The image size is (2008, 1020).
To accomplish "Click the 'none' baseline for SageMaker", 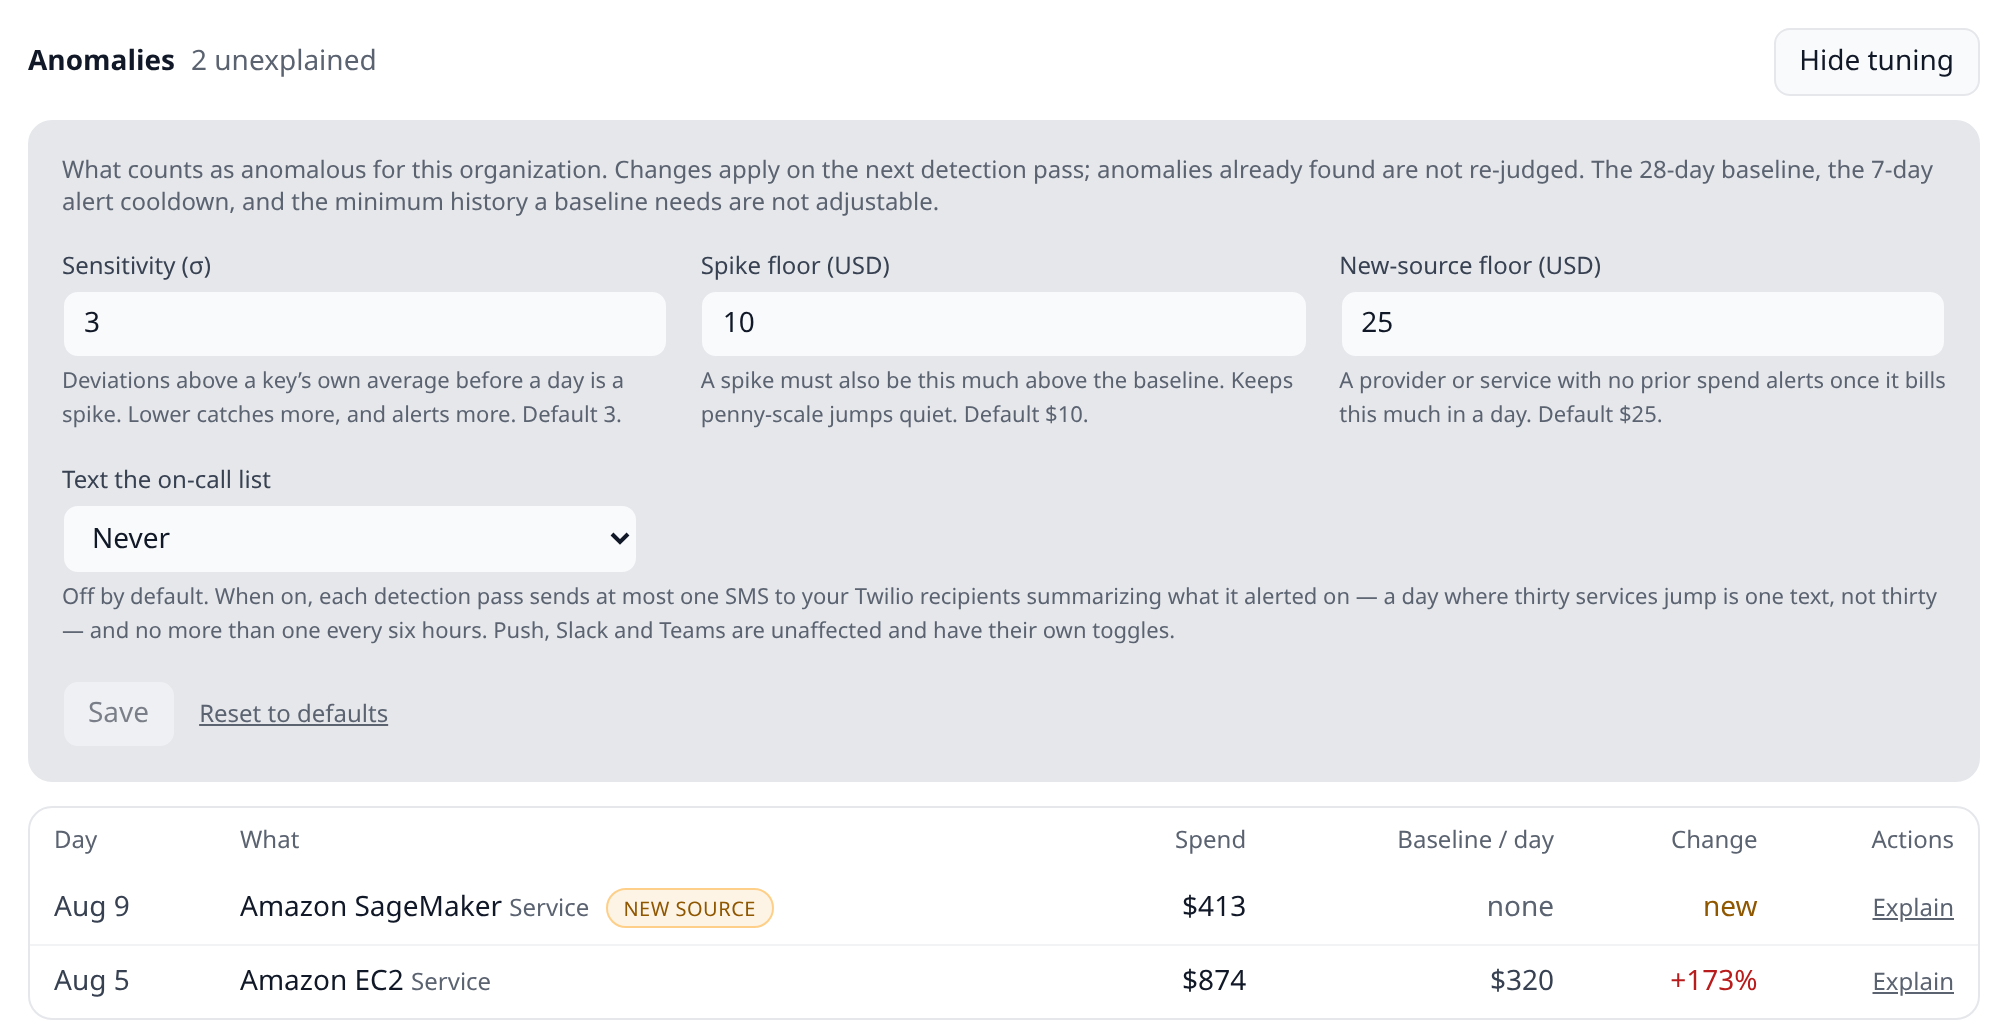I will click(x=1520, y=906).
